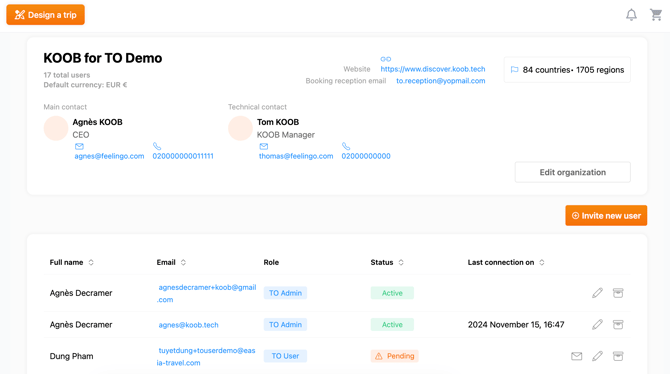Click the Design a trip button
670x374 pixels.
click(45, 15)
